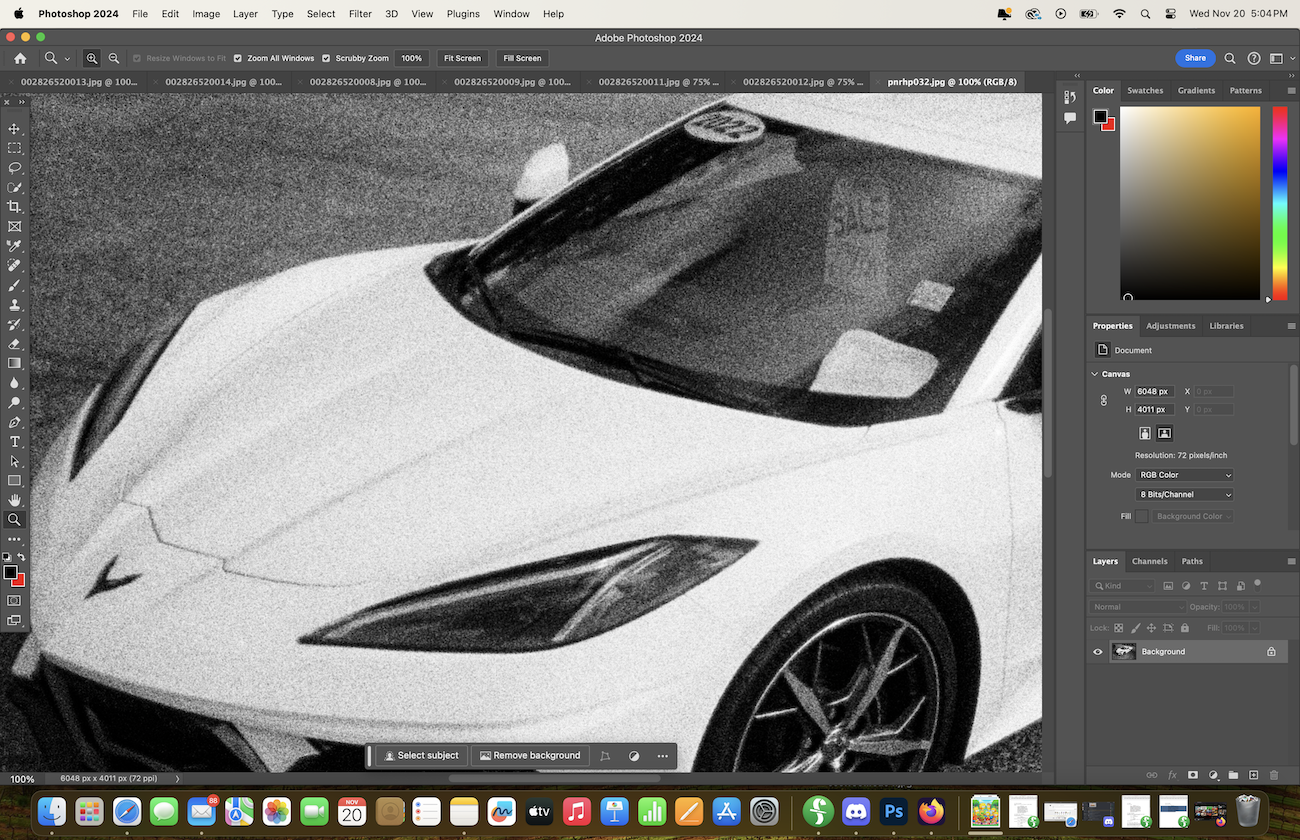The height and width of the screenshot is (840, 1300).
Task: Select the Lasso tool
Action: click(x=14, y=168)
